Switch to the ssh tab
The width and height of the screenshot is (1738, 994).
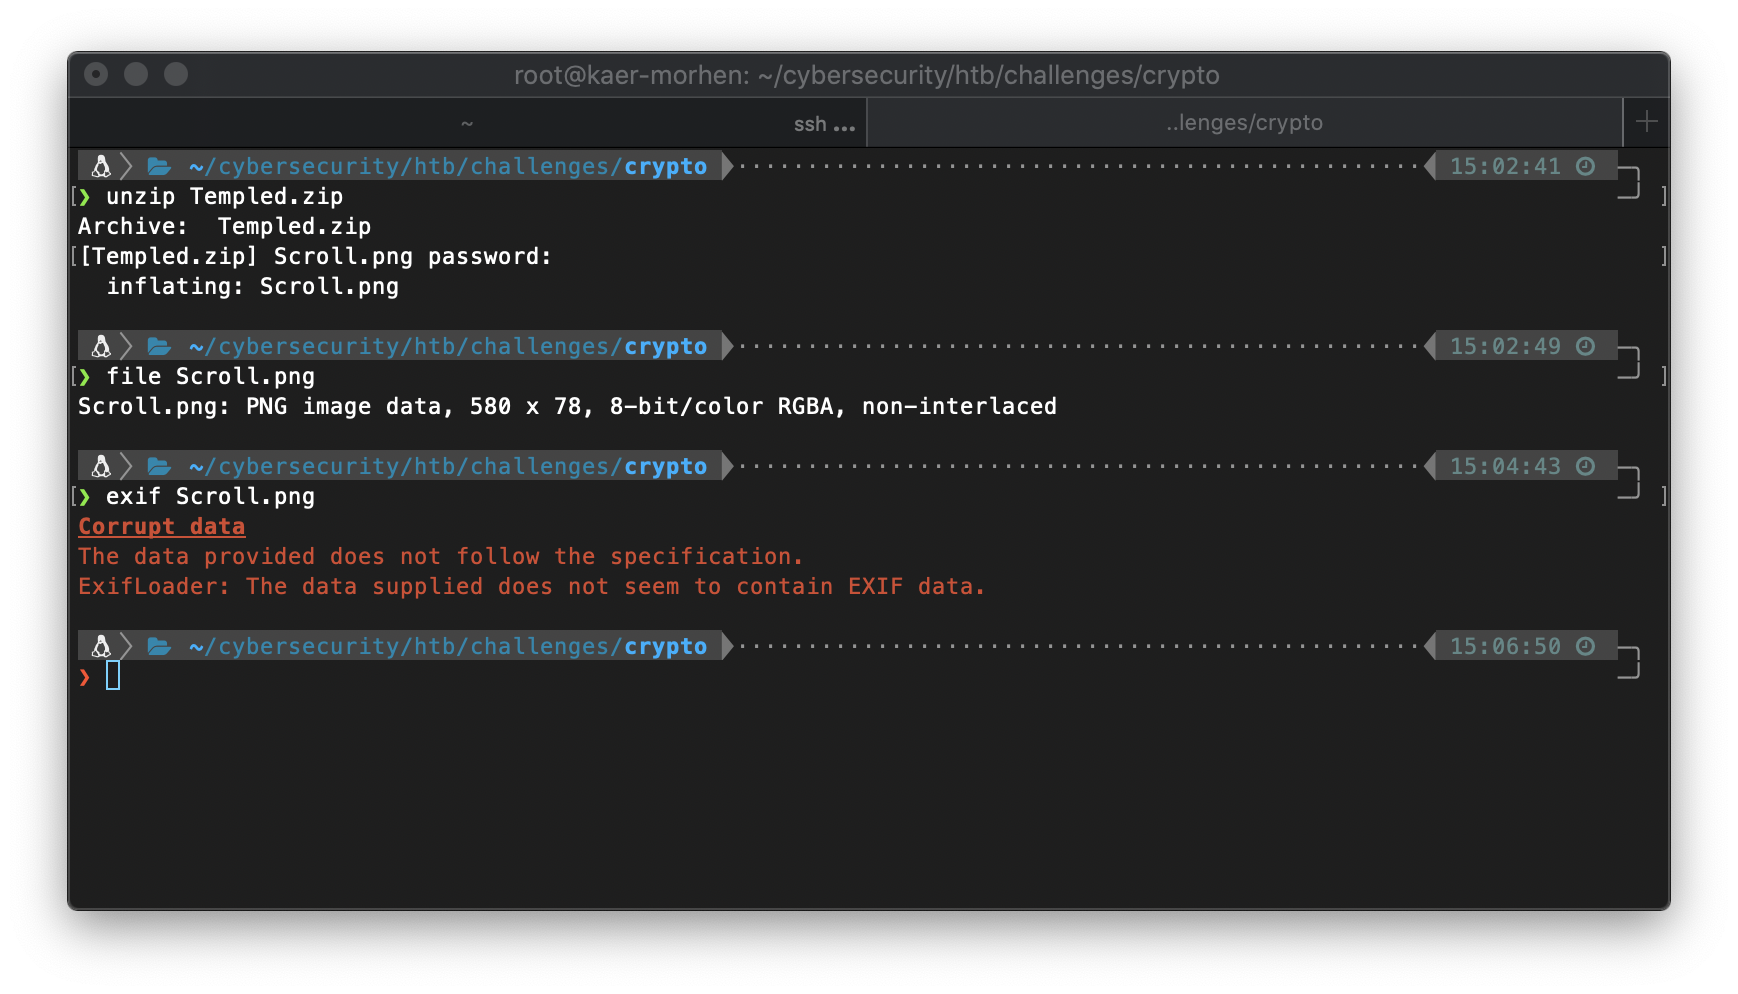click(x=467, y=123)
